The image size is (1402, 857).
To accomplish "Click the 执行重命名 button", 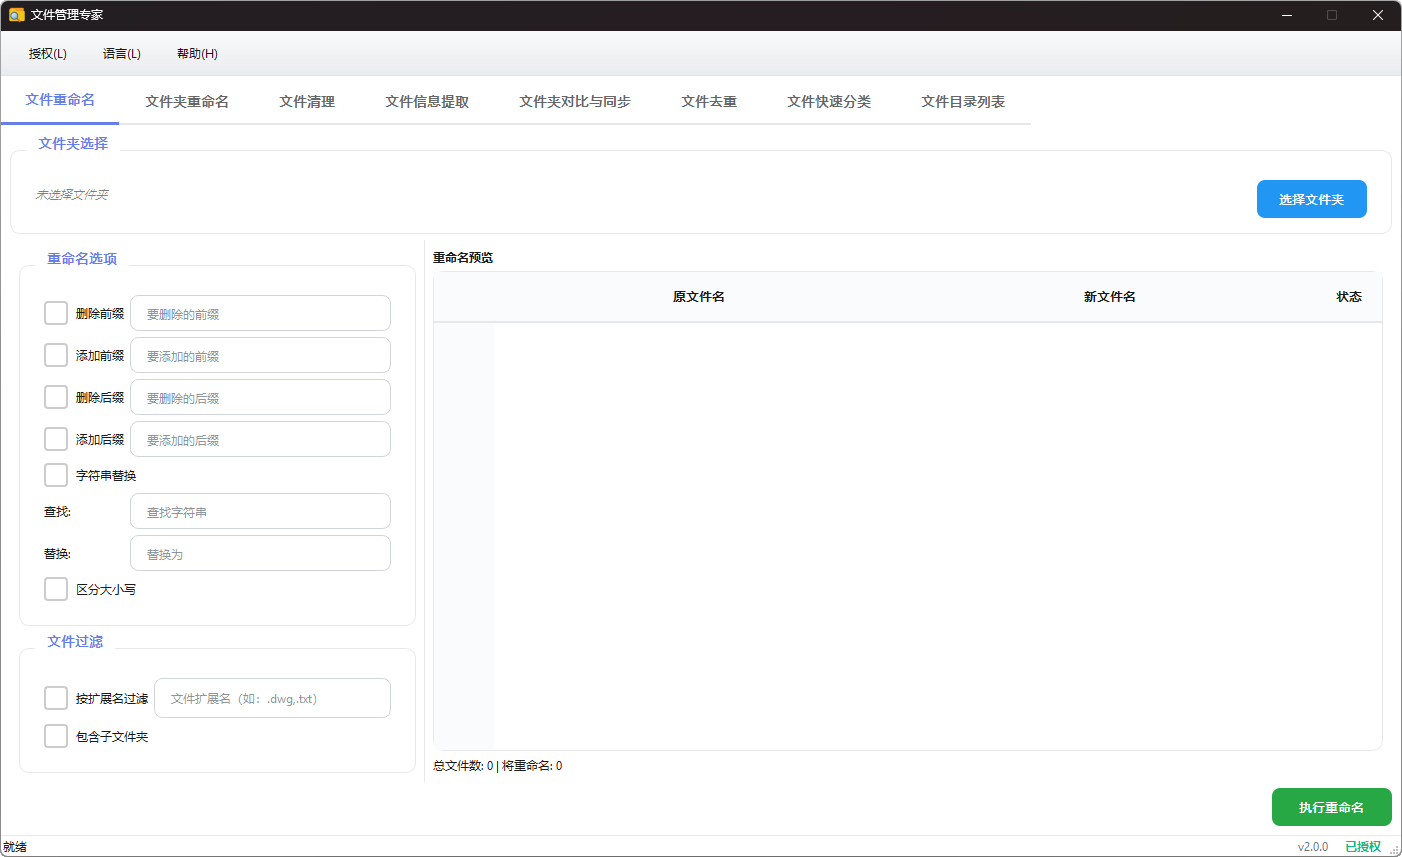I will click(1331, 807).
